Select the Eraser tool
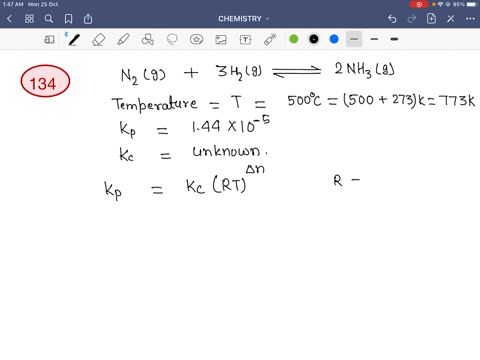 point(99,40)
